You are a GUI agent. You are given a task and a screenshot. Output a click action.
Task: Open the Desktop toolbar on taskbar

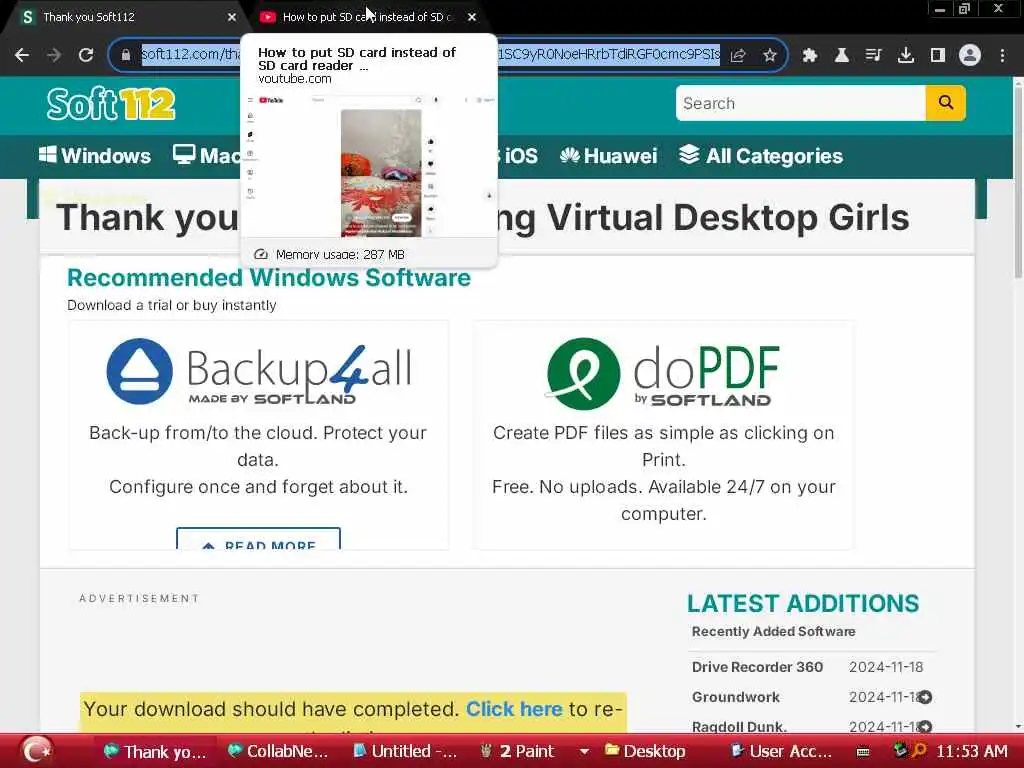645,752
